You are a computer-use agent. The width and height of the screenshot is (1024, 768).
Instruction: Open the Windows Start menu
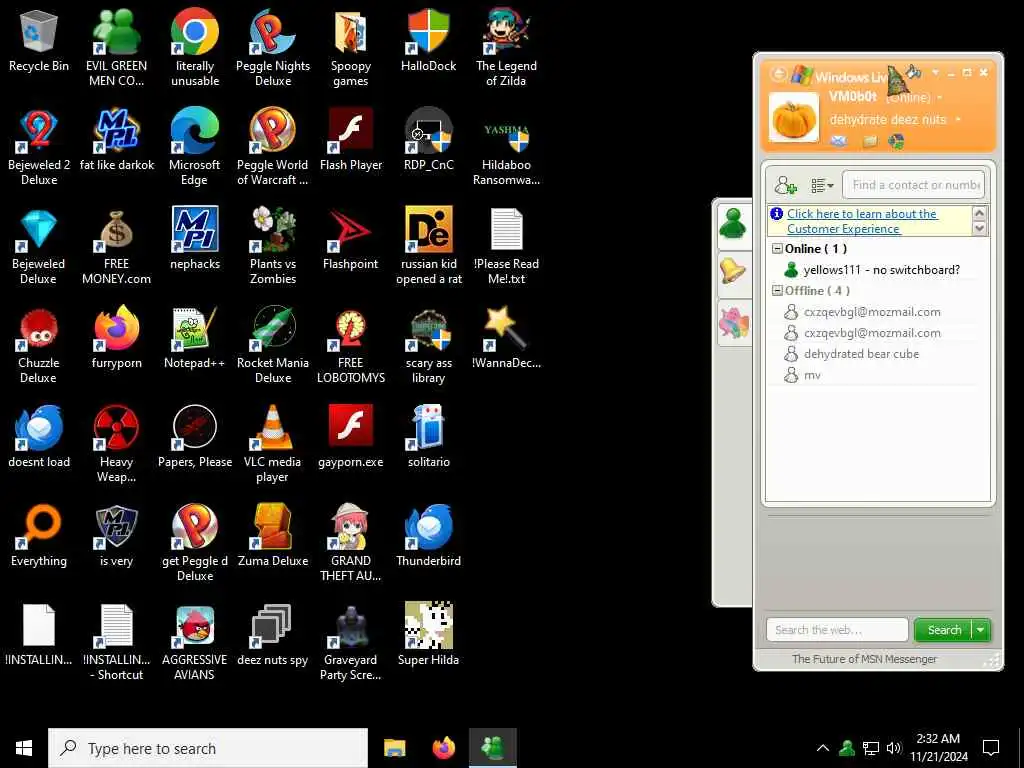point(24,748)
